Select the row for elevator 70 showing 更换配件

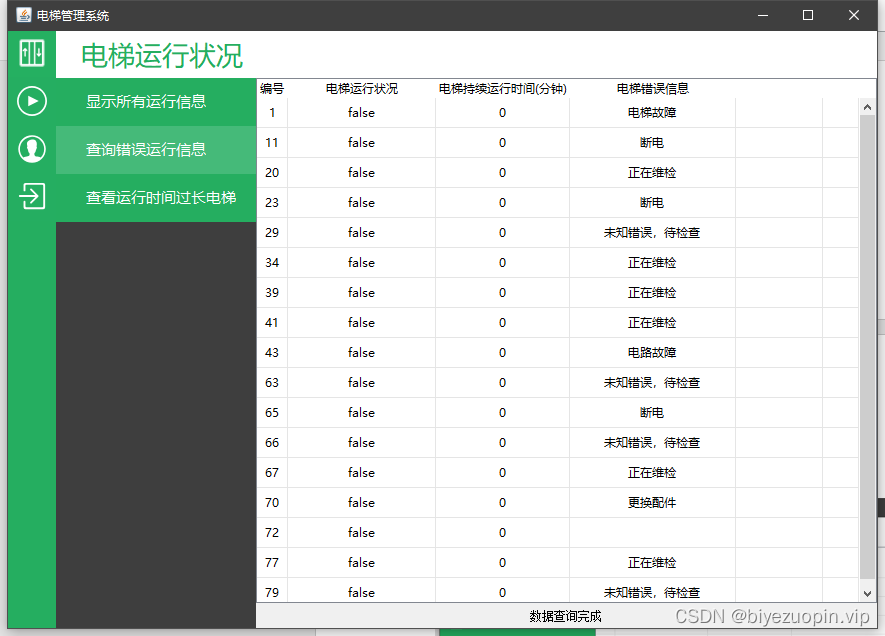(x=500, y=502)
